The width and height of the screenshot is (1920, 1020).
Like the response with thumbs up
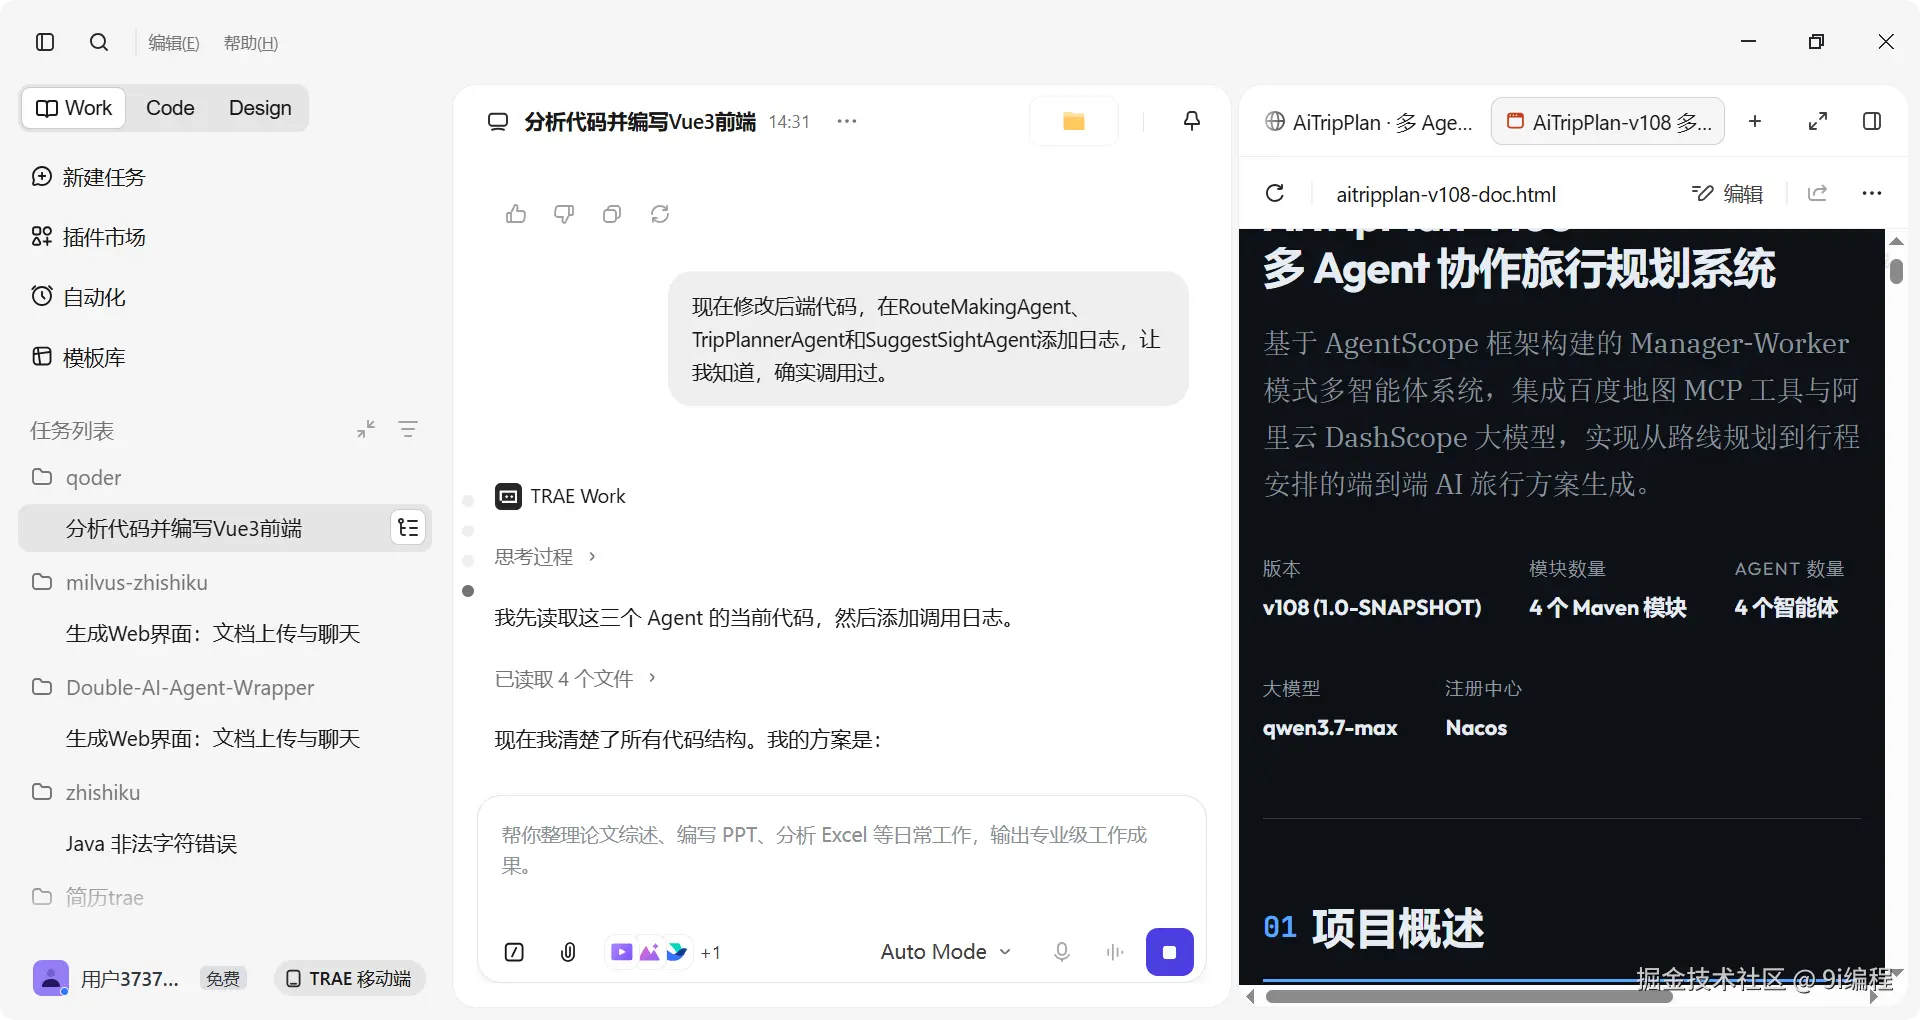516,214
